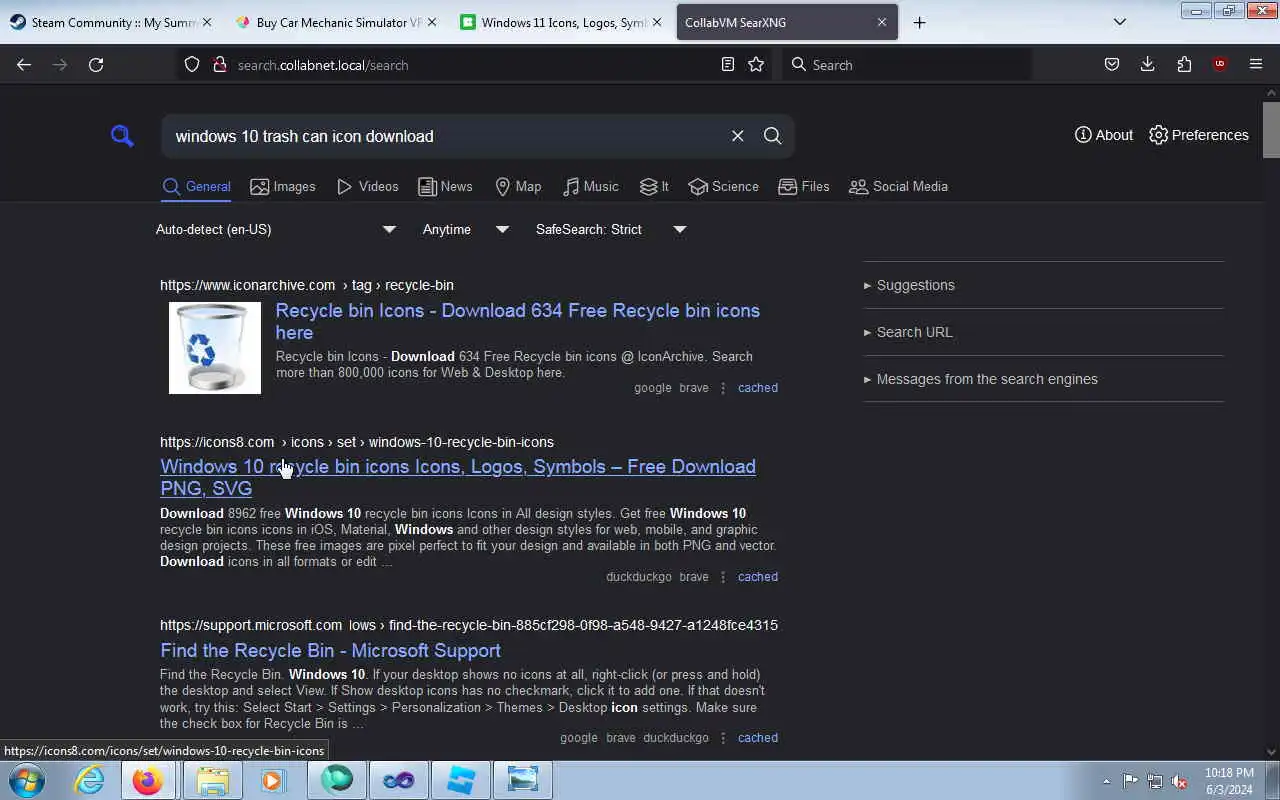The width and height of the screenshot is (1280, 800).
Task: Show hidden tray icons arrow
Action: coord(1106,781)
